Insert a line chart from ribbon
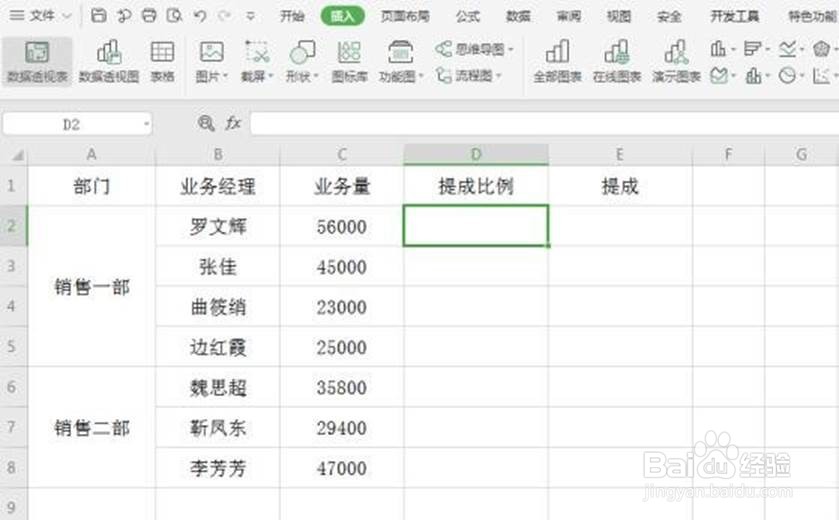This screenshot has height=520, width=839. click(790, 49)
